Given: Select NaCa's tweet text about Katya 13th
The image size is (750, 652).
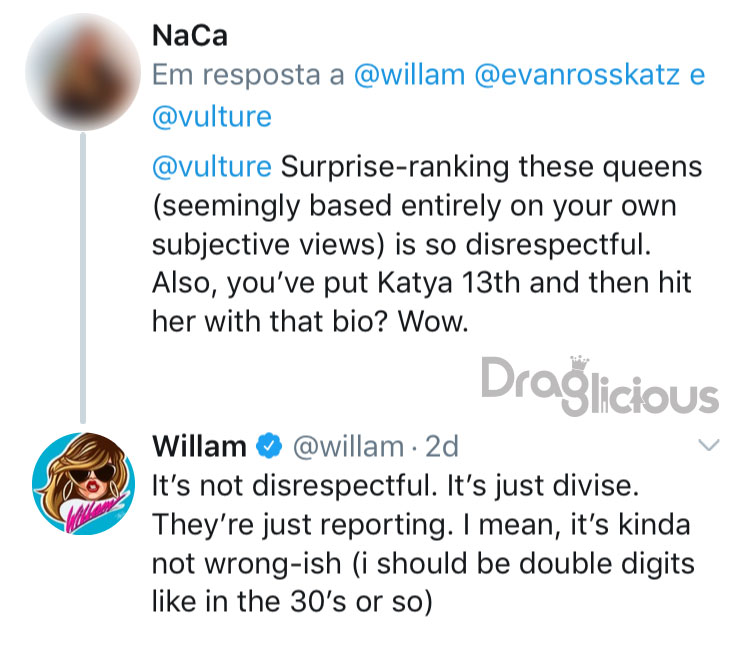Looking at the screenshot, I should (x=427, y=244).
